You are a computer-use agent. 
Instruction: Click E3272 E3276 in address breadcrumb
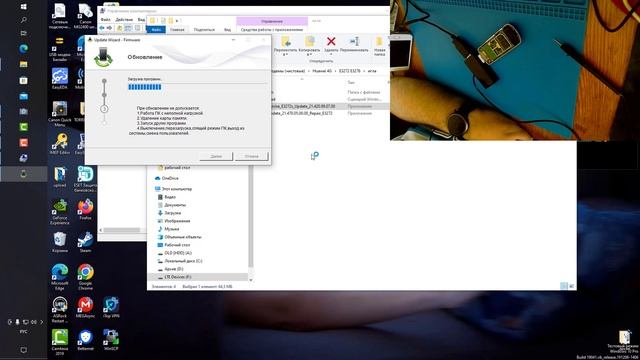point(349,71)
